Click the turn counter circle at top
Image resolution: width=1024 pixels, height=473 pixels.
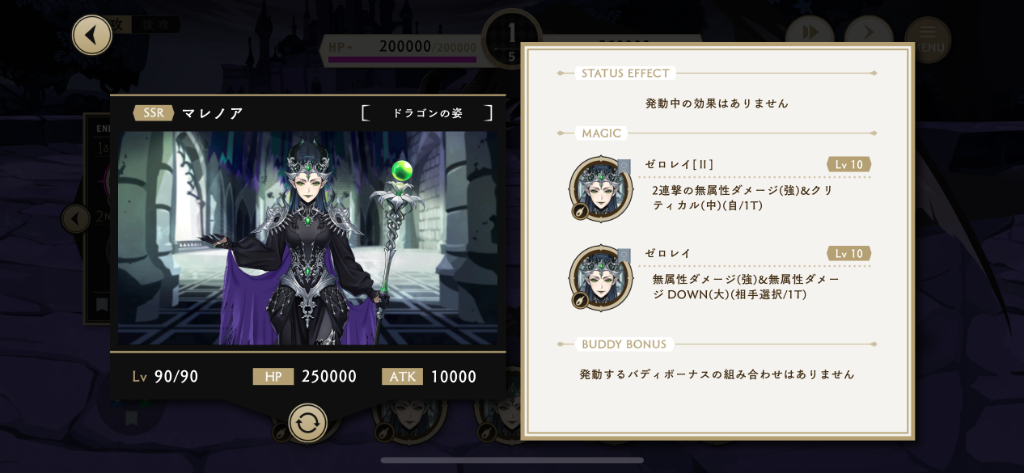511,38
